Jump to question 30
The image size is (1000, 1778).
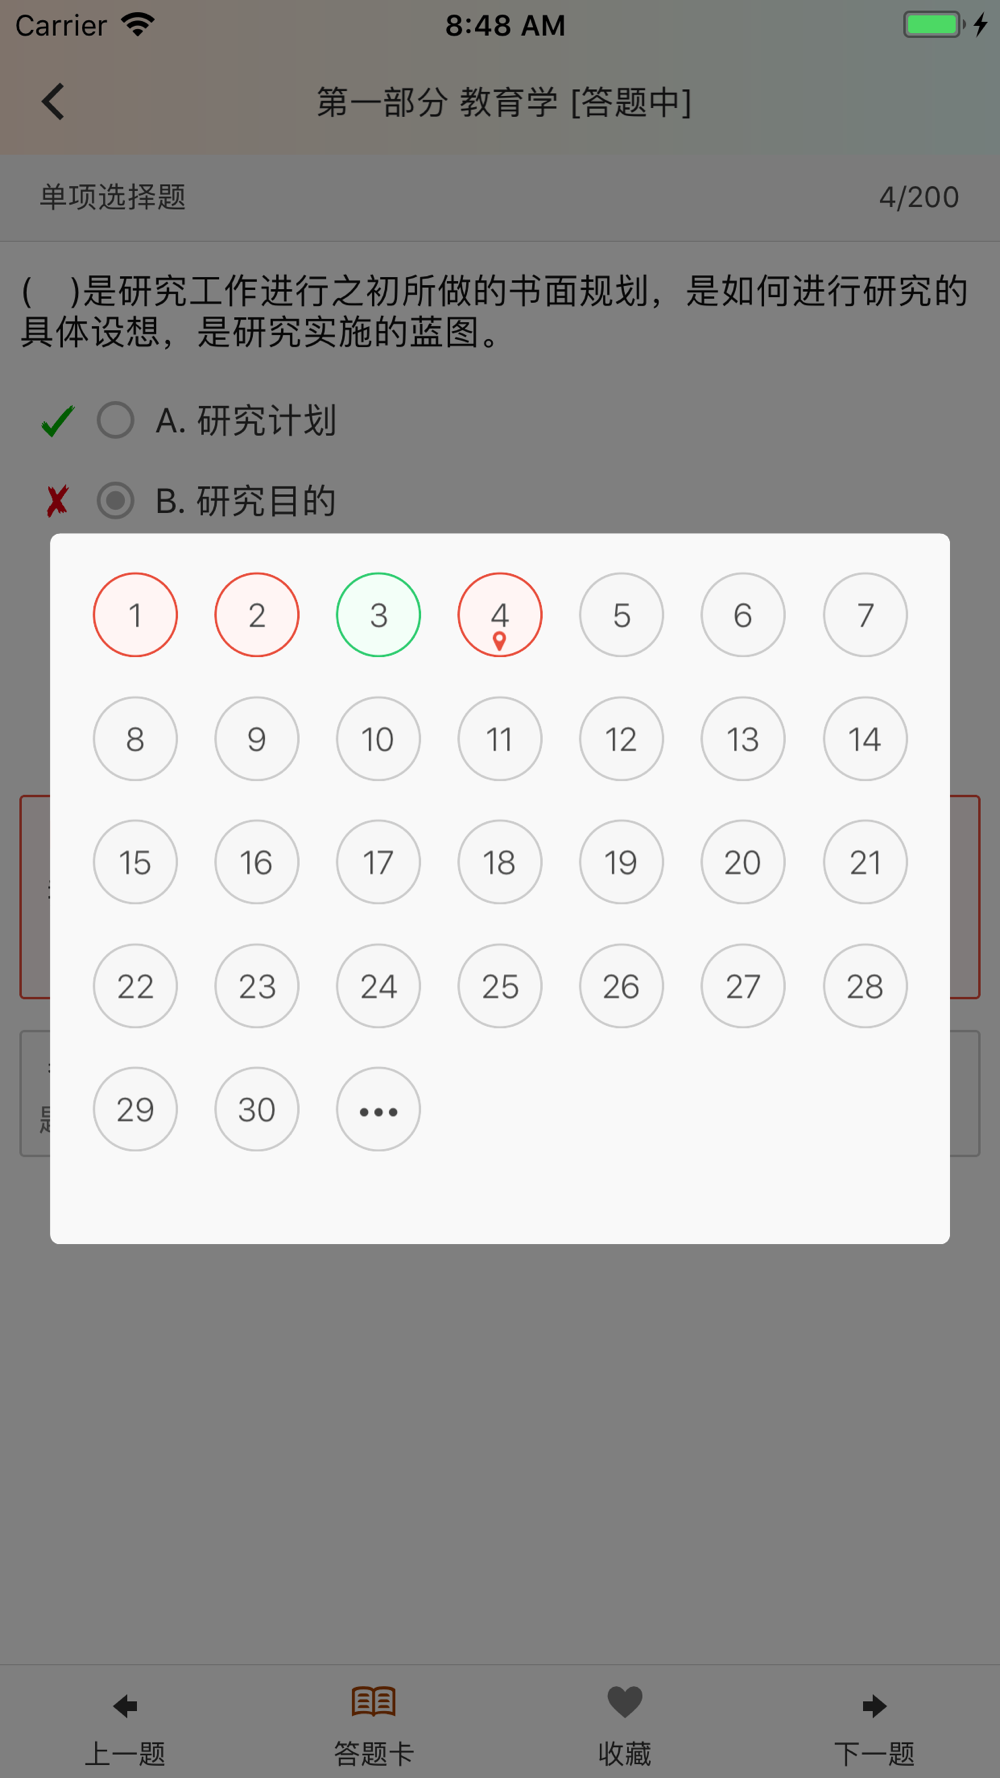pyautogui.click(x=257, y=1110)
